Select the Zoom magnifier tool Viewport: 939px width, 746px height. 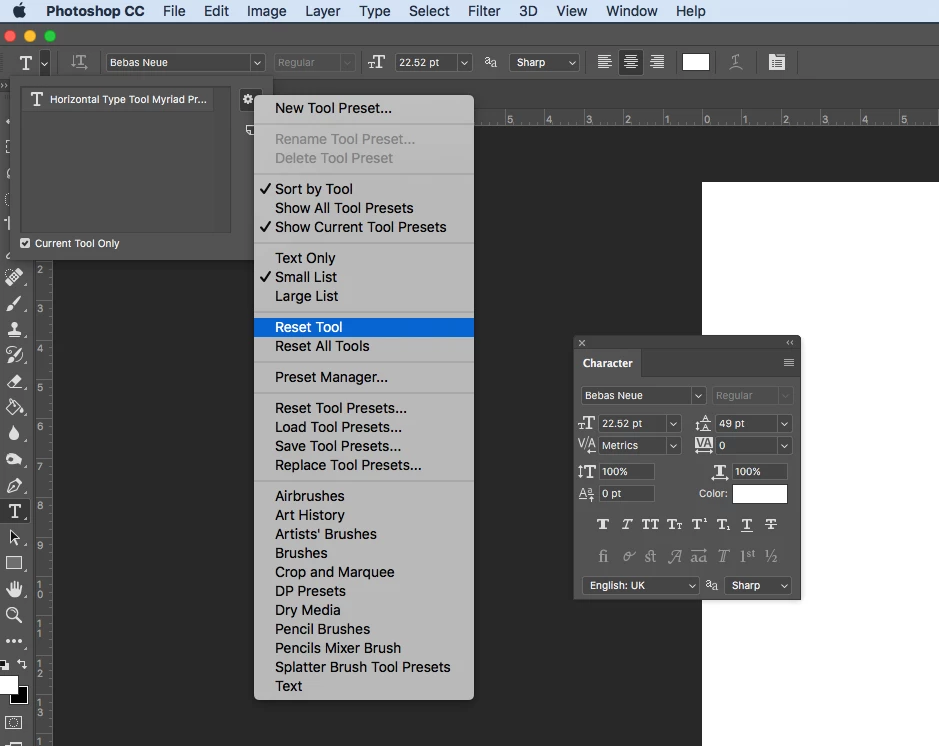[14, 615]
